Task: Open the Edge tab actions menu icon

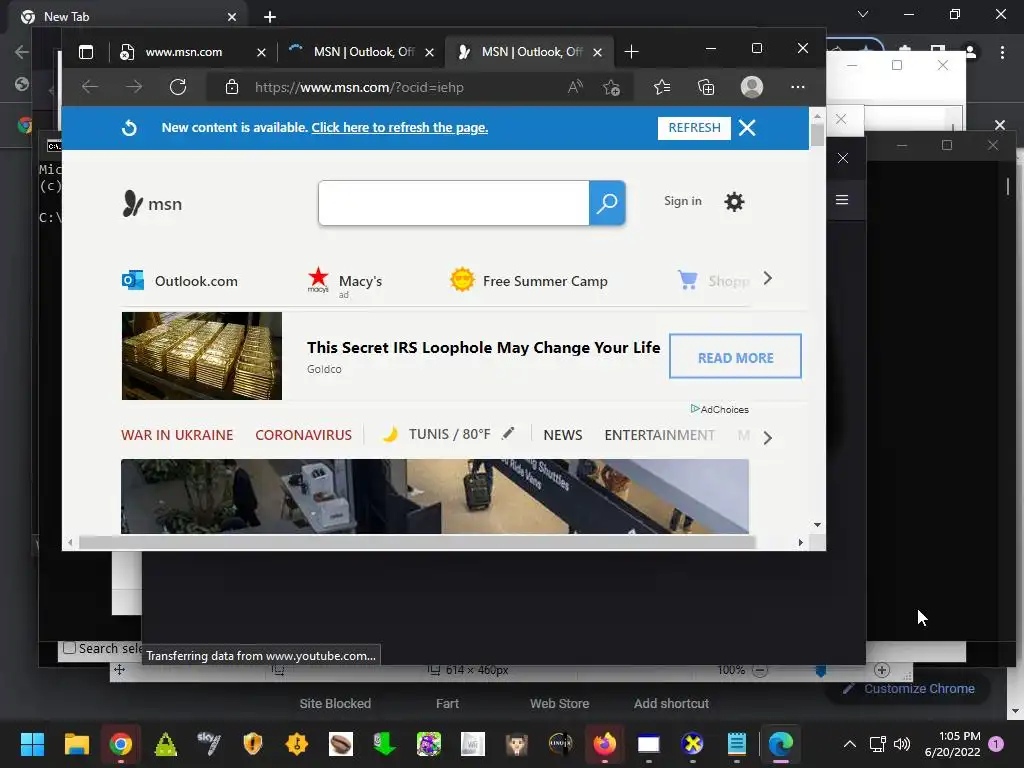Action: (x=86, y=52)
